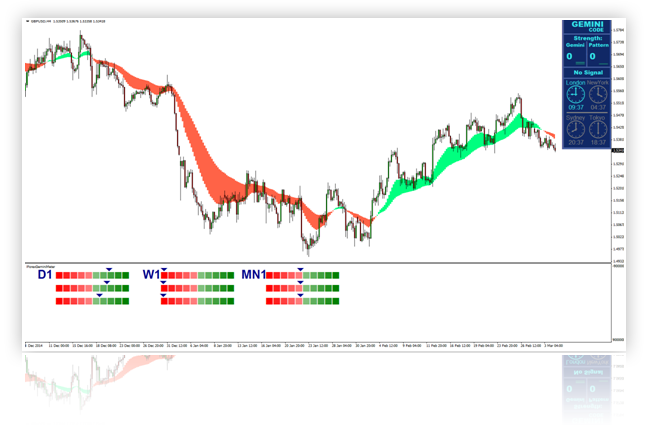The image size is (648, 430).
Task: Click the Sydney clock icon
Action: (x=575, y=130)
